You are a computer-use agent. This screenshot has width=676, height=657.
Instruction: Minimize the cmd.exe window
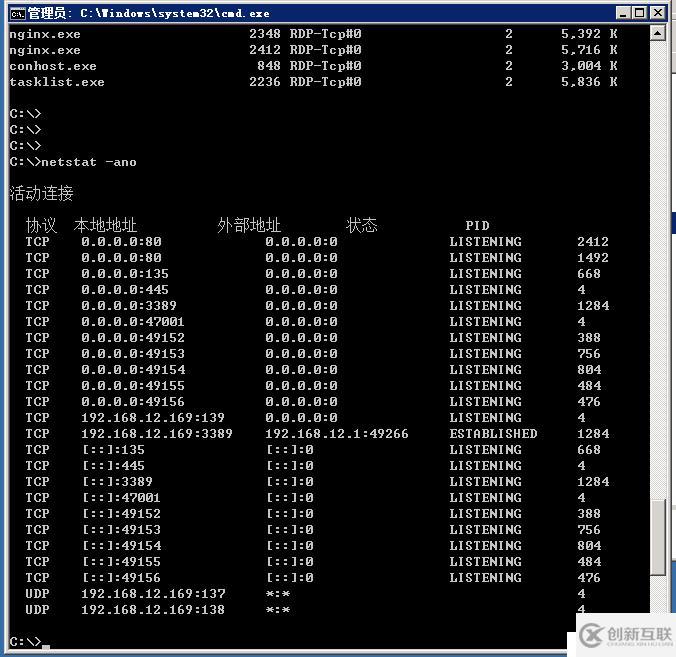coord(622,13)
